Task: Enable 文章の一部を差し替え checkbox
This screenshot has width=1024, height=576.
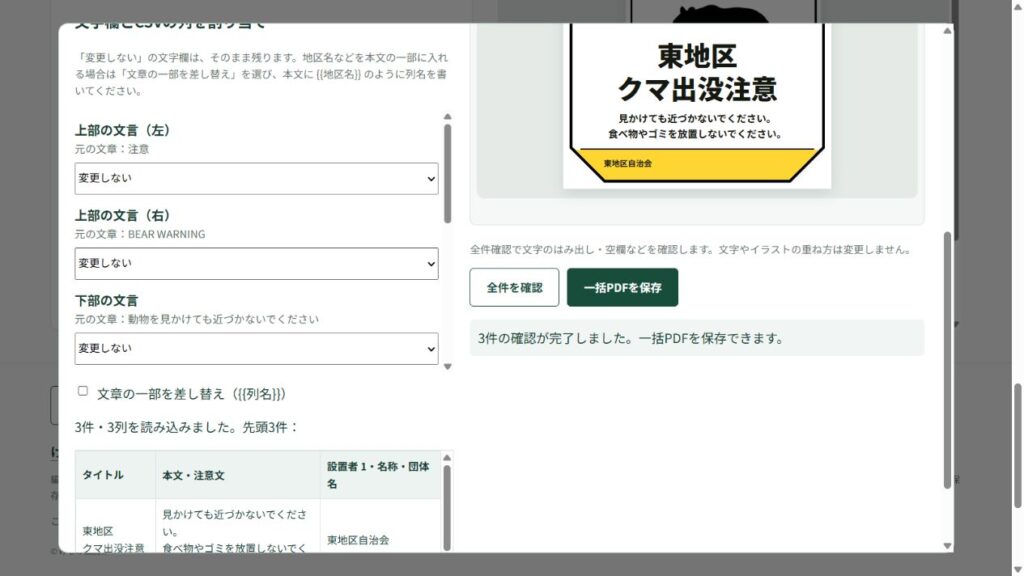Action: click(83, 391)
